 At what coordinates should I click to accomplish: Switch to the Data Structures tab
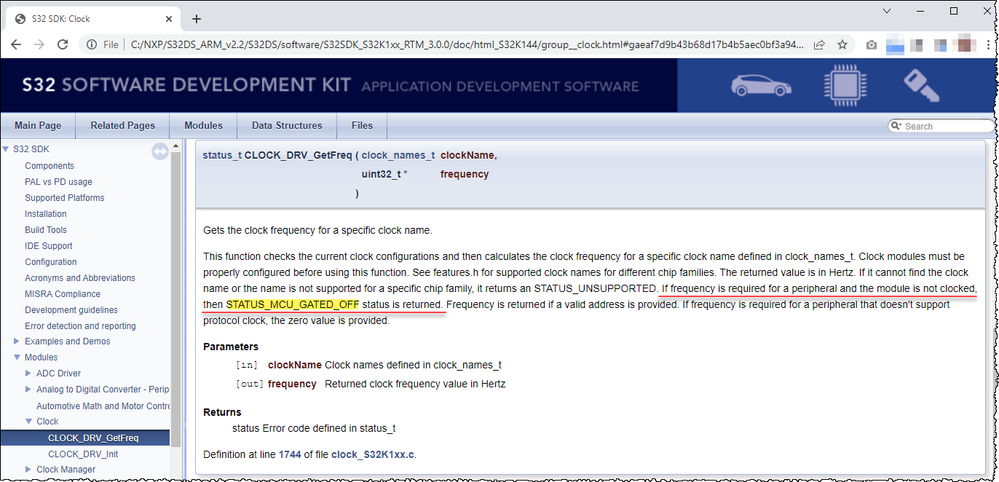[x=287, y=125]
